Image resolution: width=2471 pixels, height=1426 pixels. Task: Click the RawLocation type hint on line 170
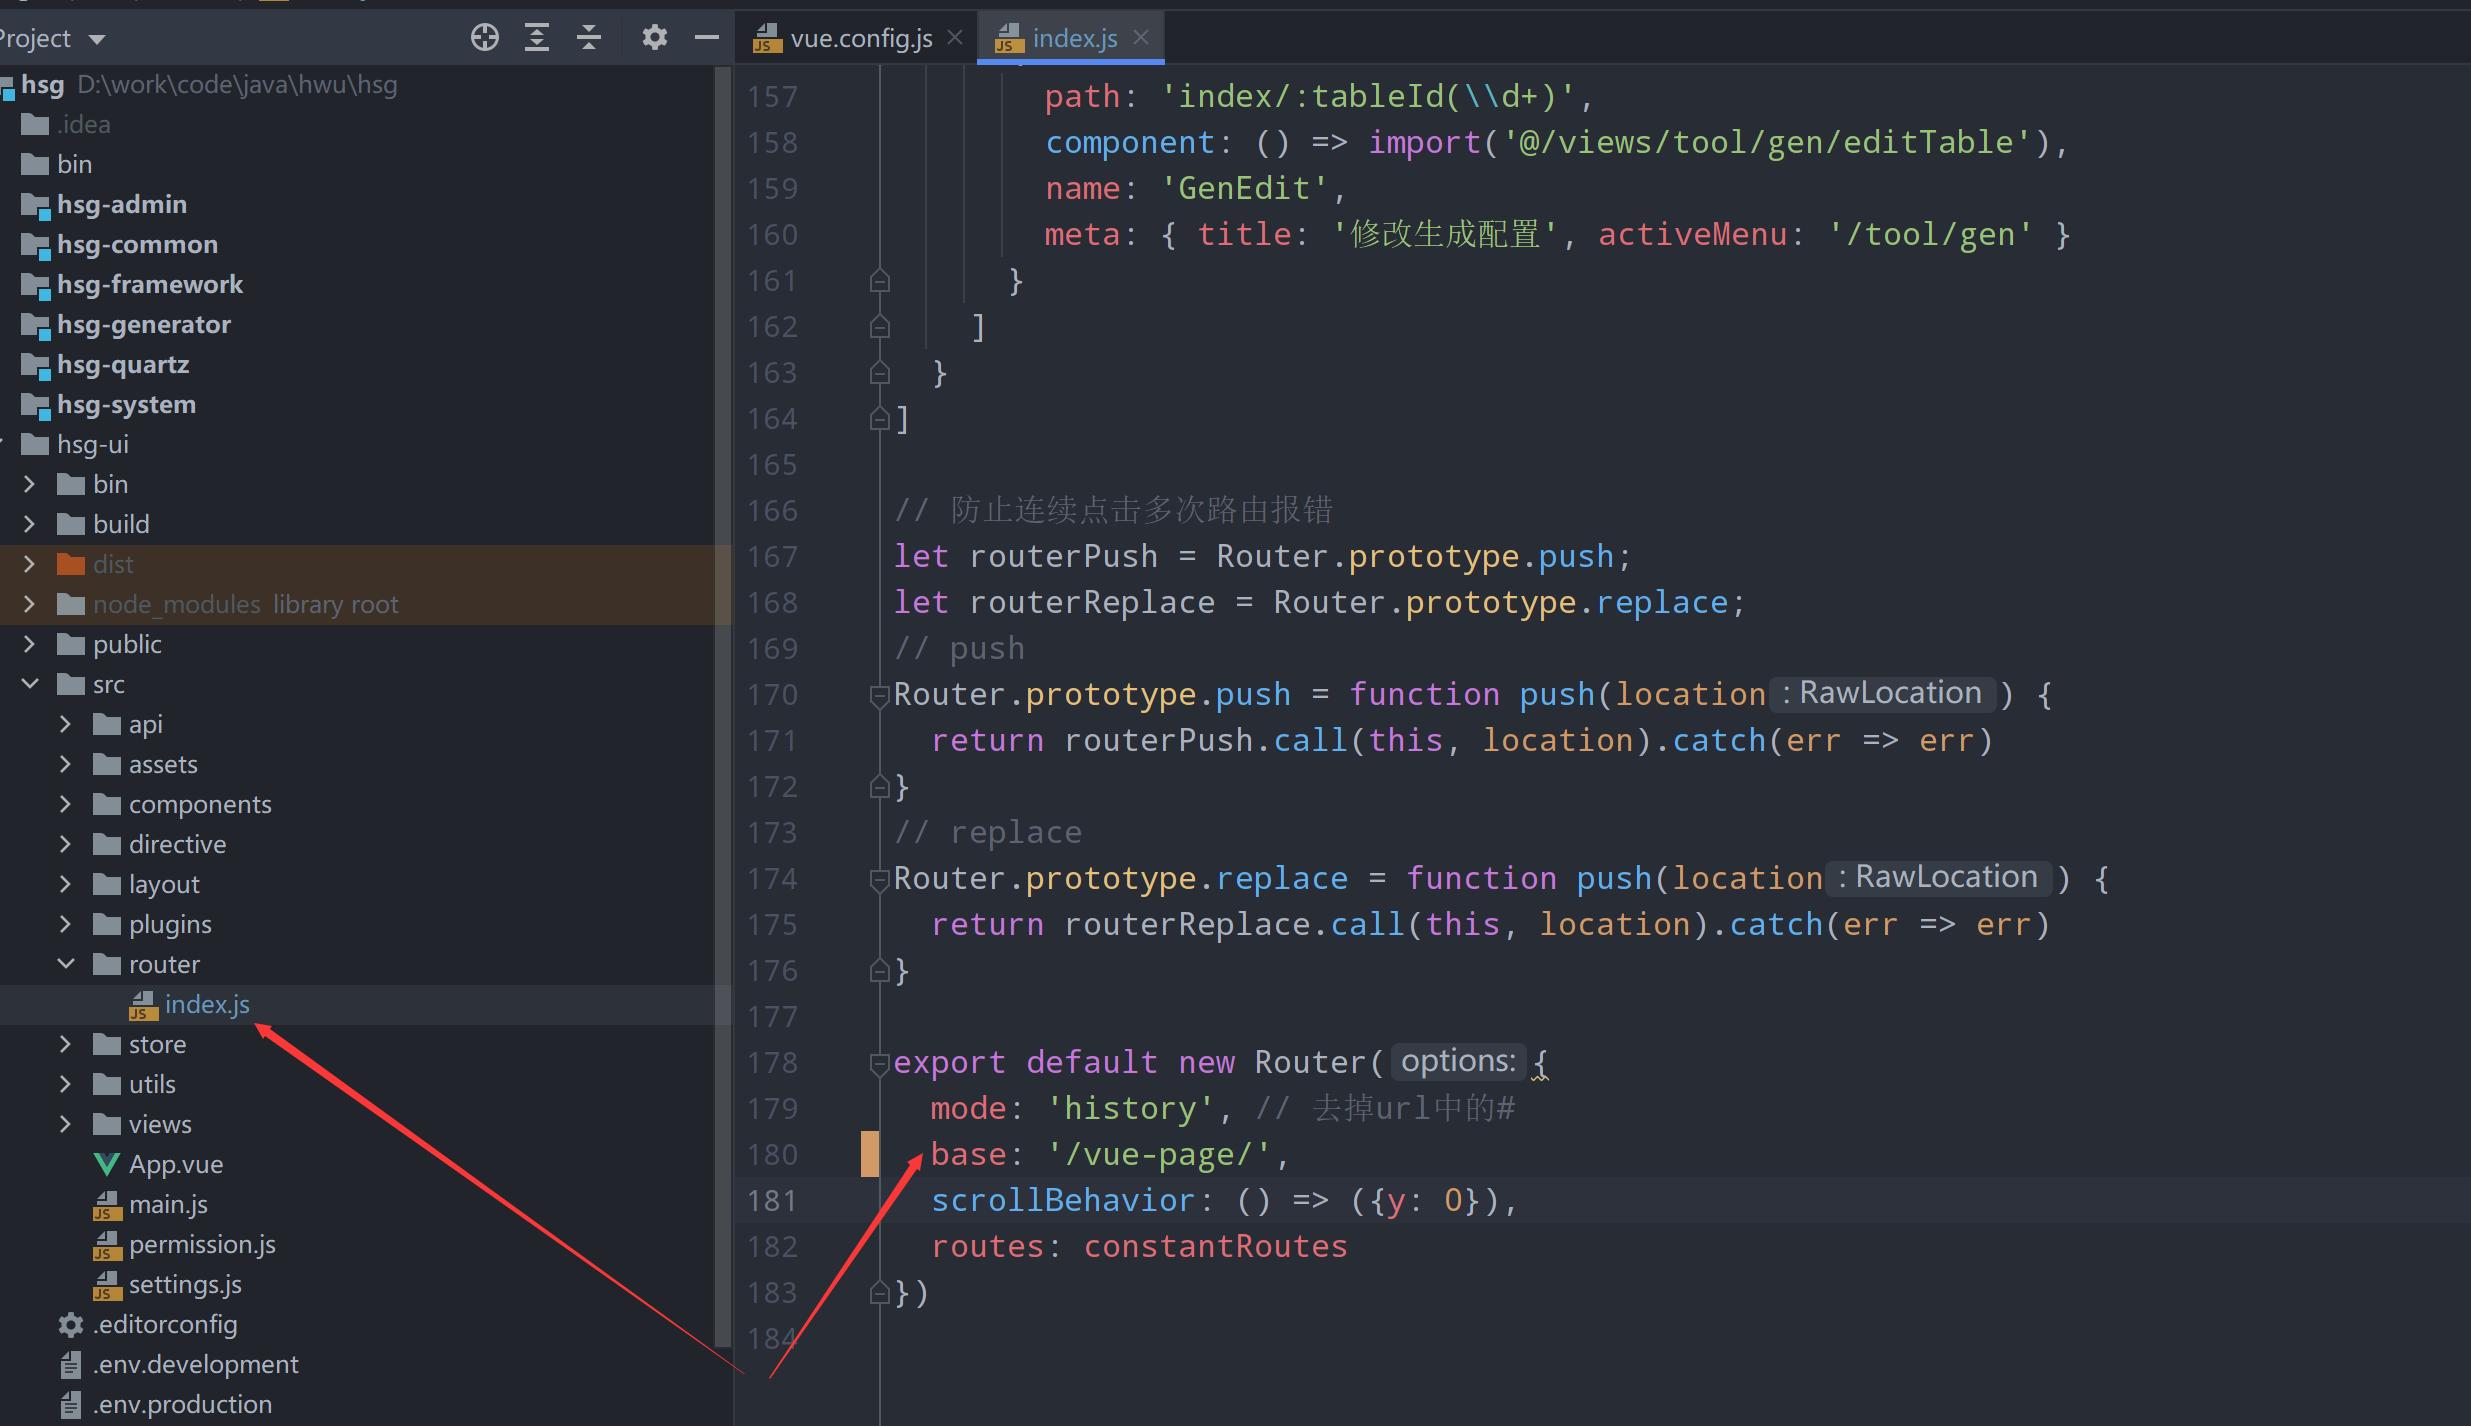[1882, 693]
